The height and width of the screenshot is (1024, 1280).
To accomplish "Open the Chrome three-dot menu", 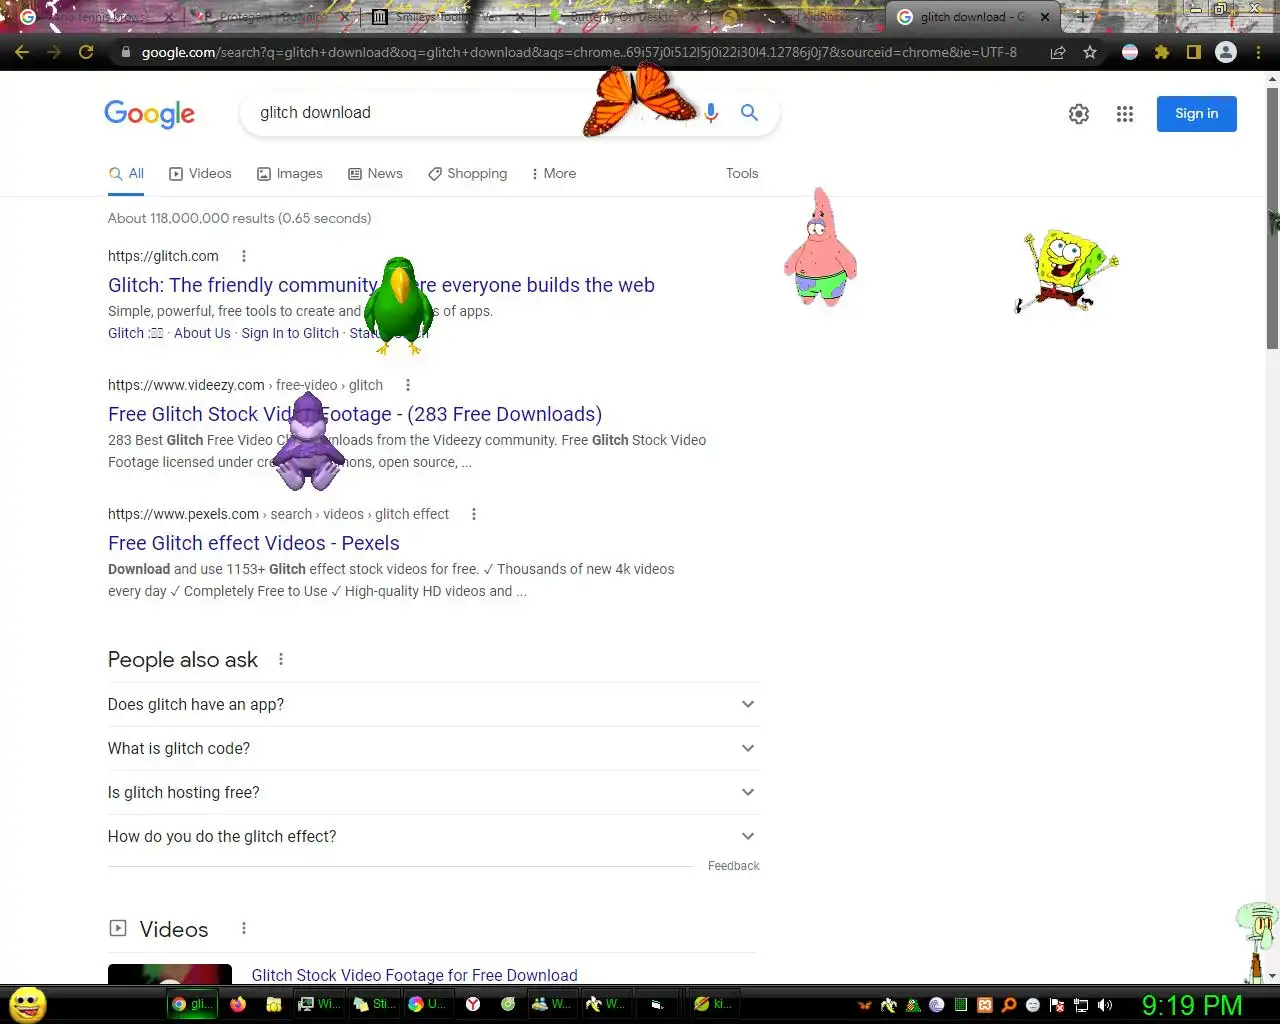I will coord(1258,52).
